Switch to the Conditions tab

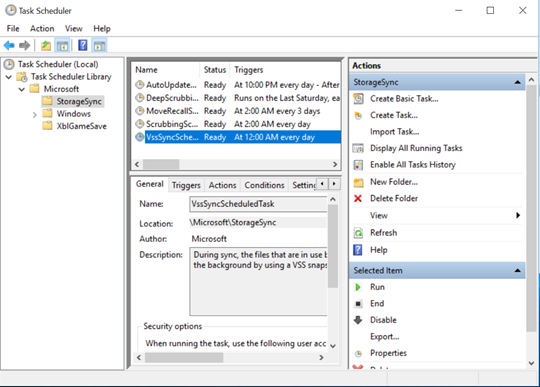tap(264, 185)
